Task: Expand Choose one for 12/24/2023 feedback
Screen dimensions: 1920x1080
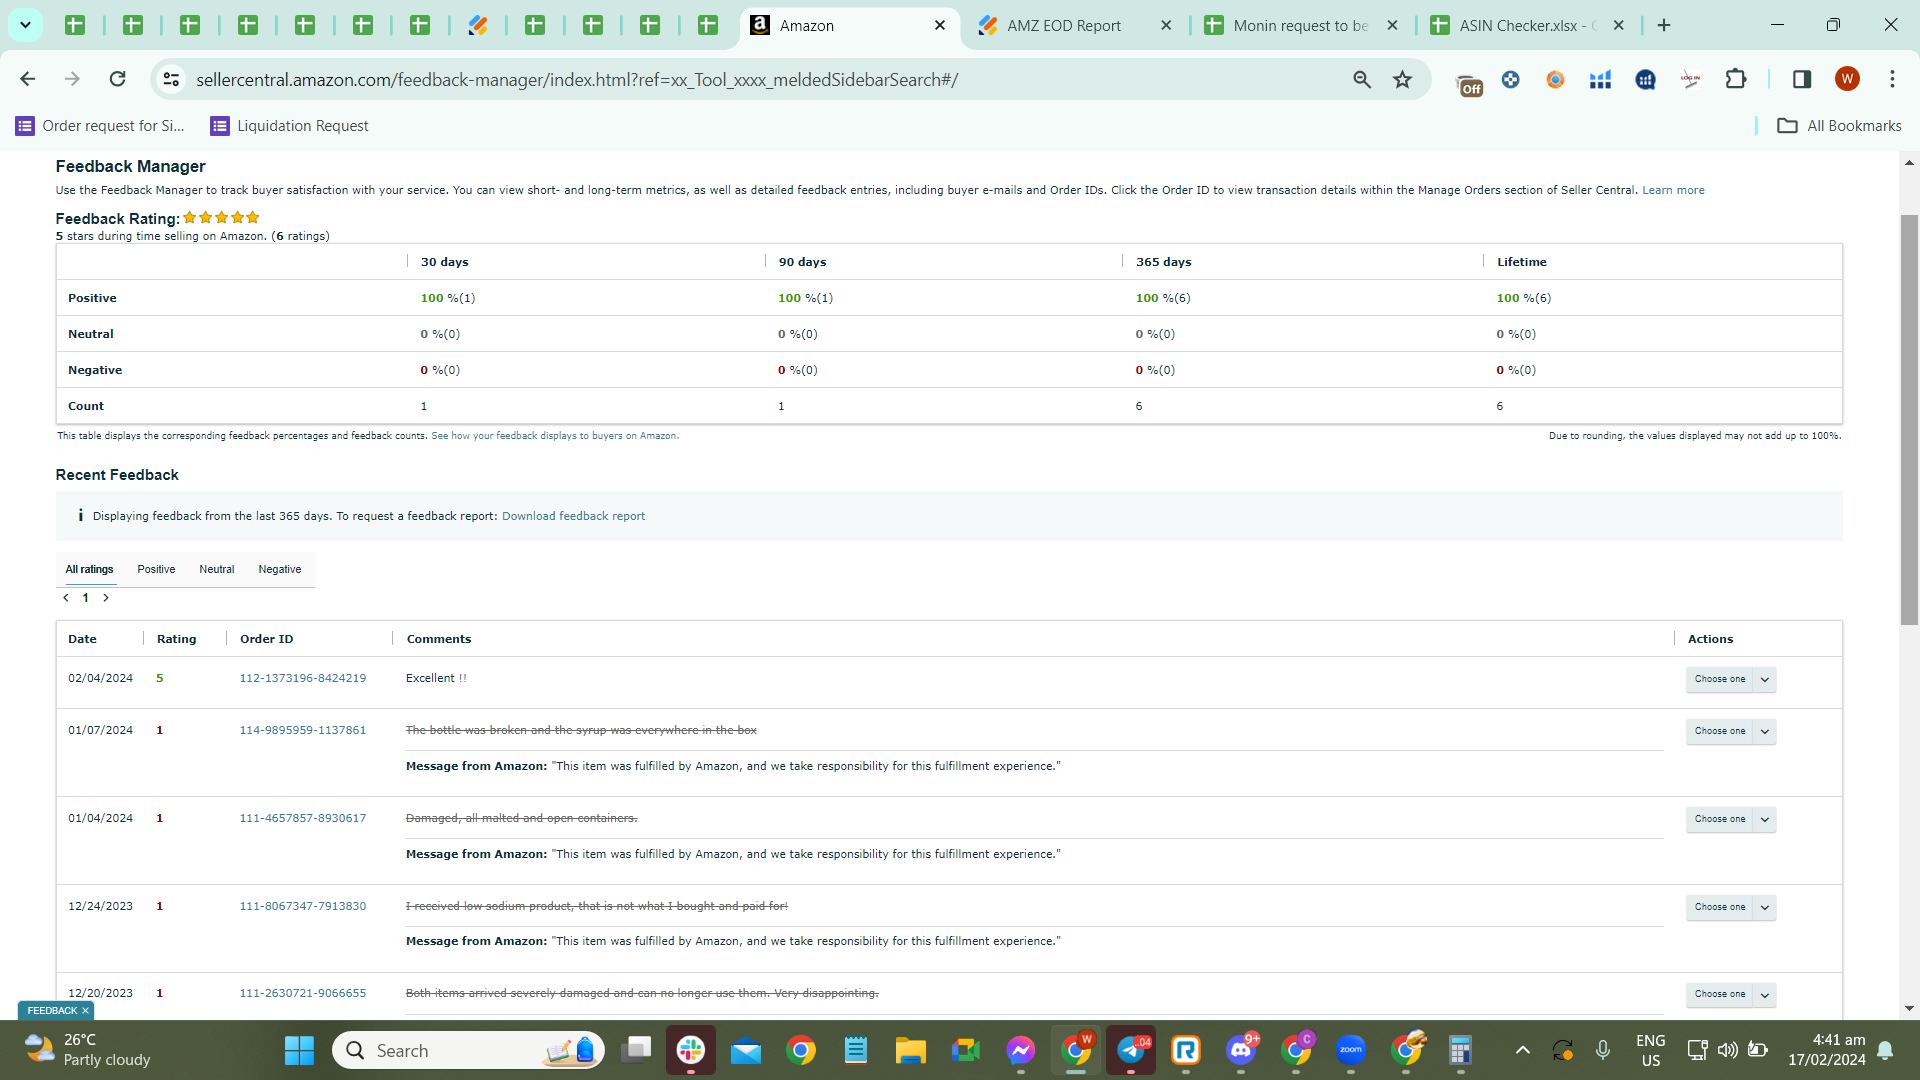Action: pyautogui.click(x=1730, y=907)
